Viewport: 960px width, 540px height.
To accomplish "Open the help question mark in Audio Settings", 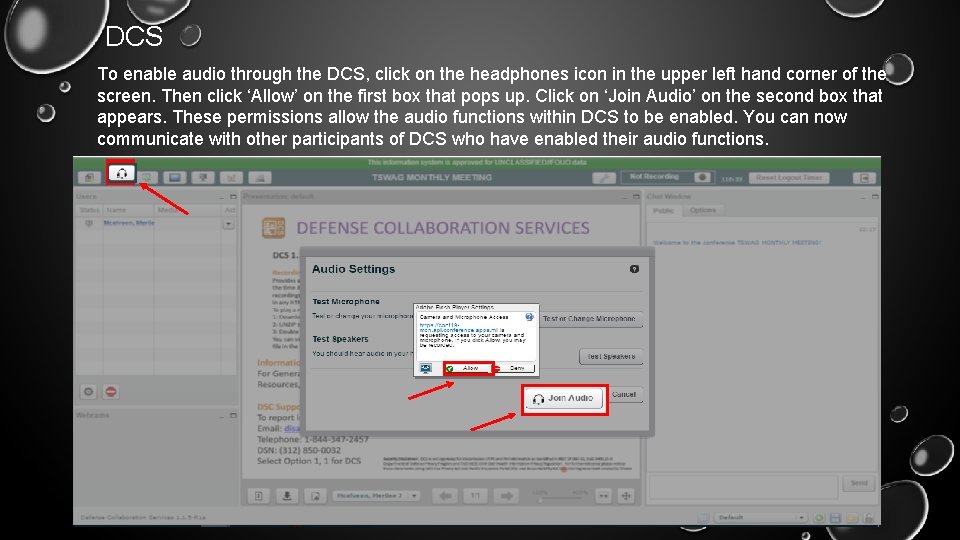I will click(x=634, y=269).
